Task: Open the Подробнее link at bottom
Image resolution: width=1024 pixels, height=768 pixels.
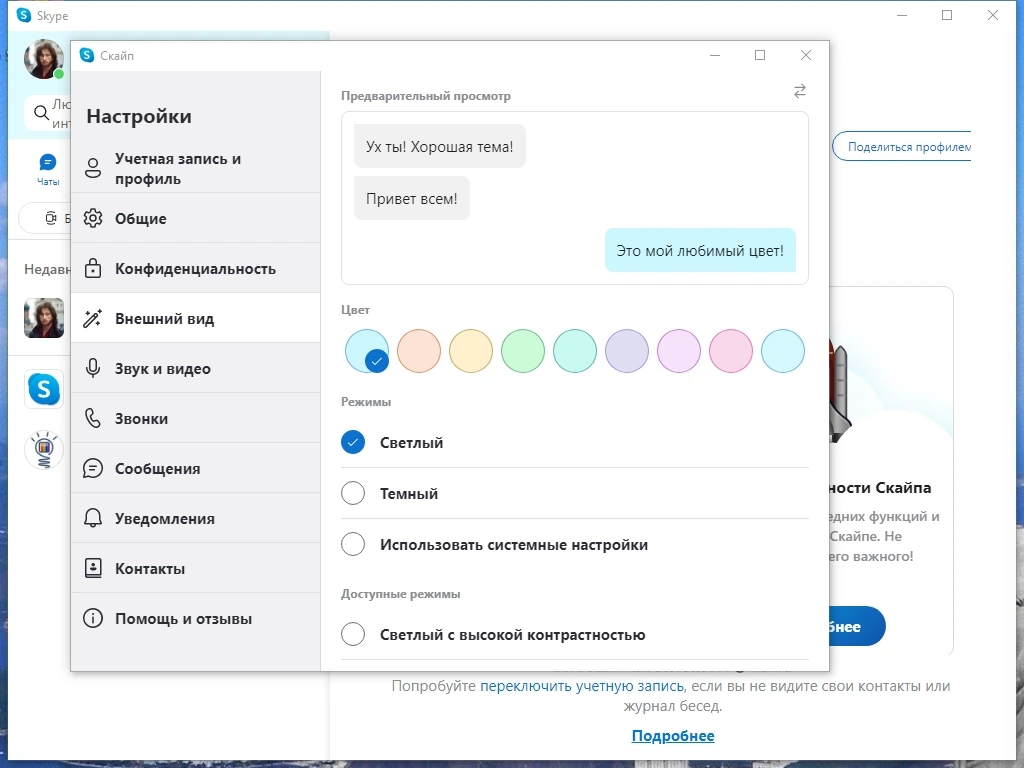Action: pos(673,735)
